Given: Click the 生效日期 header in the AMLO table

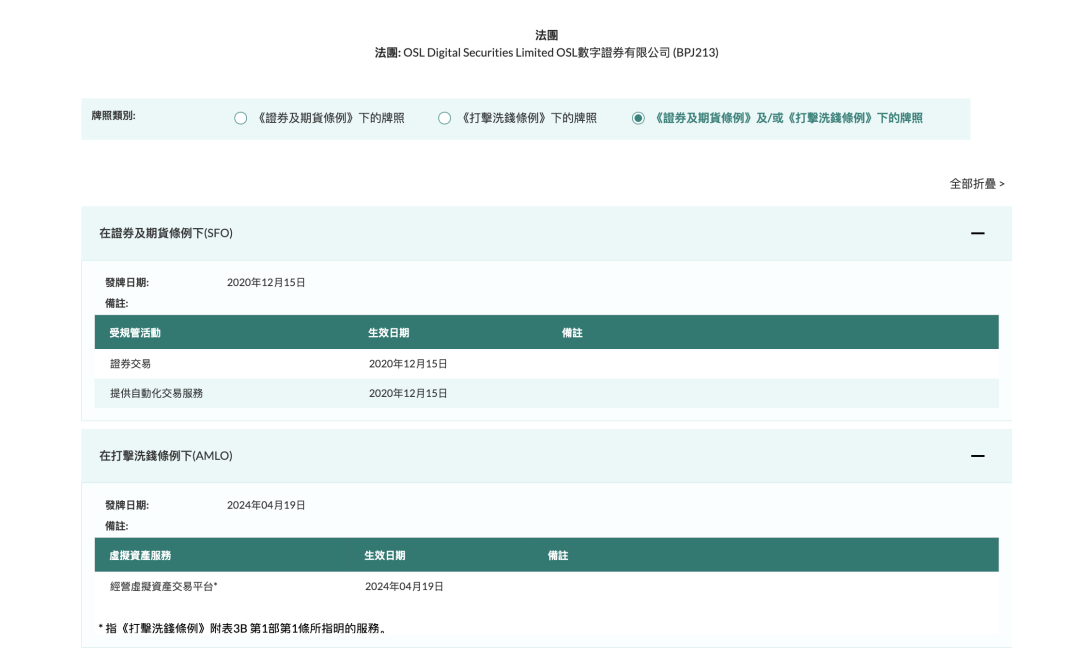Looking at the screenshot, I should 384,555.
